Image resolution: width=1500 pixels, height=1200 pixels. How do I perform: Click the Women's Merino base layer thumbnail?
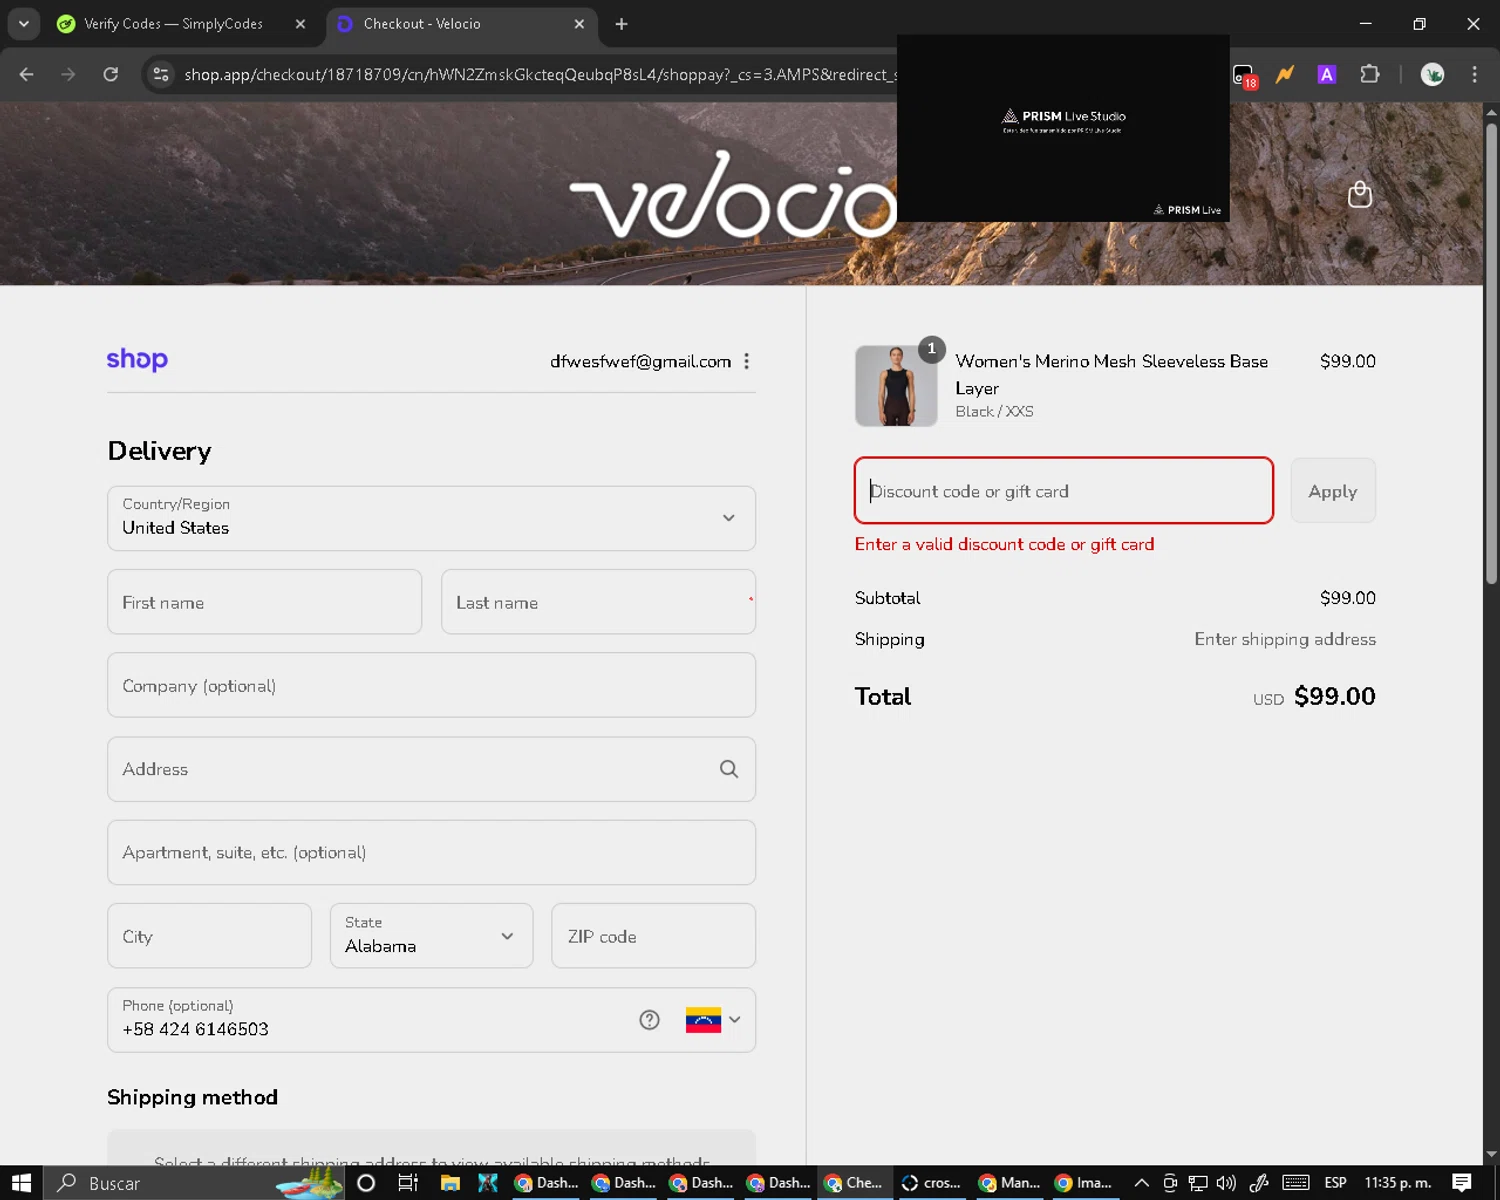tap(896, 386)
